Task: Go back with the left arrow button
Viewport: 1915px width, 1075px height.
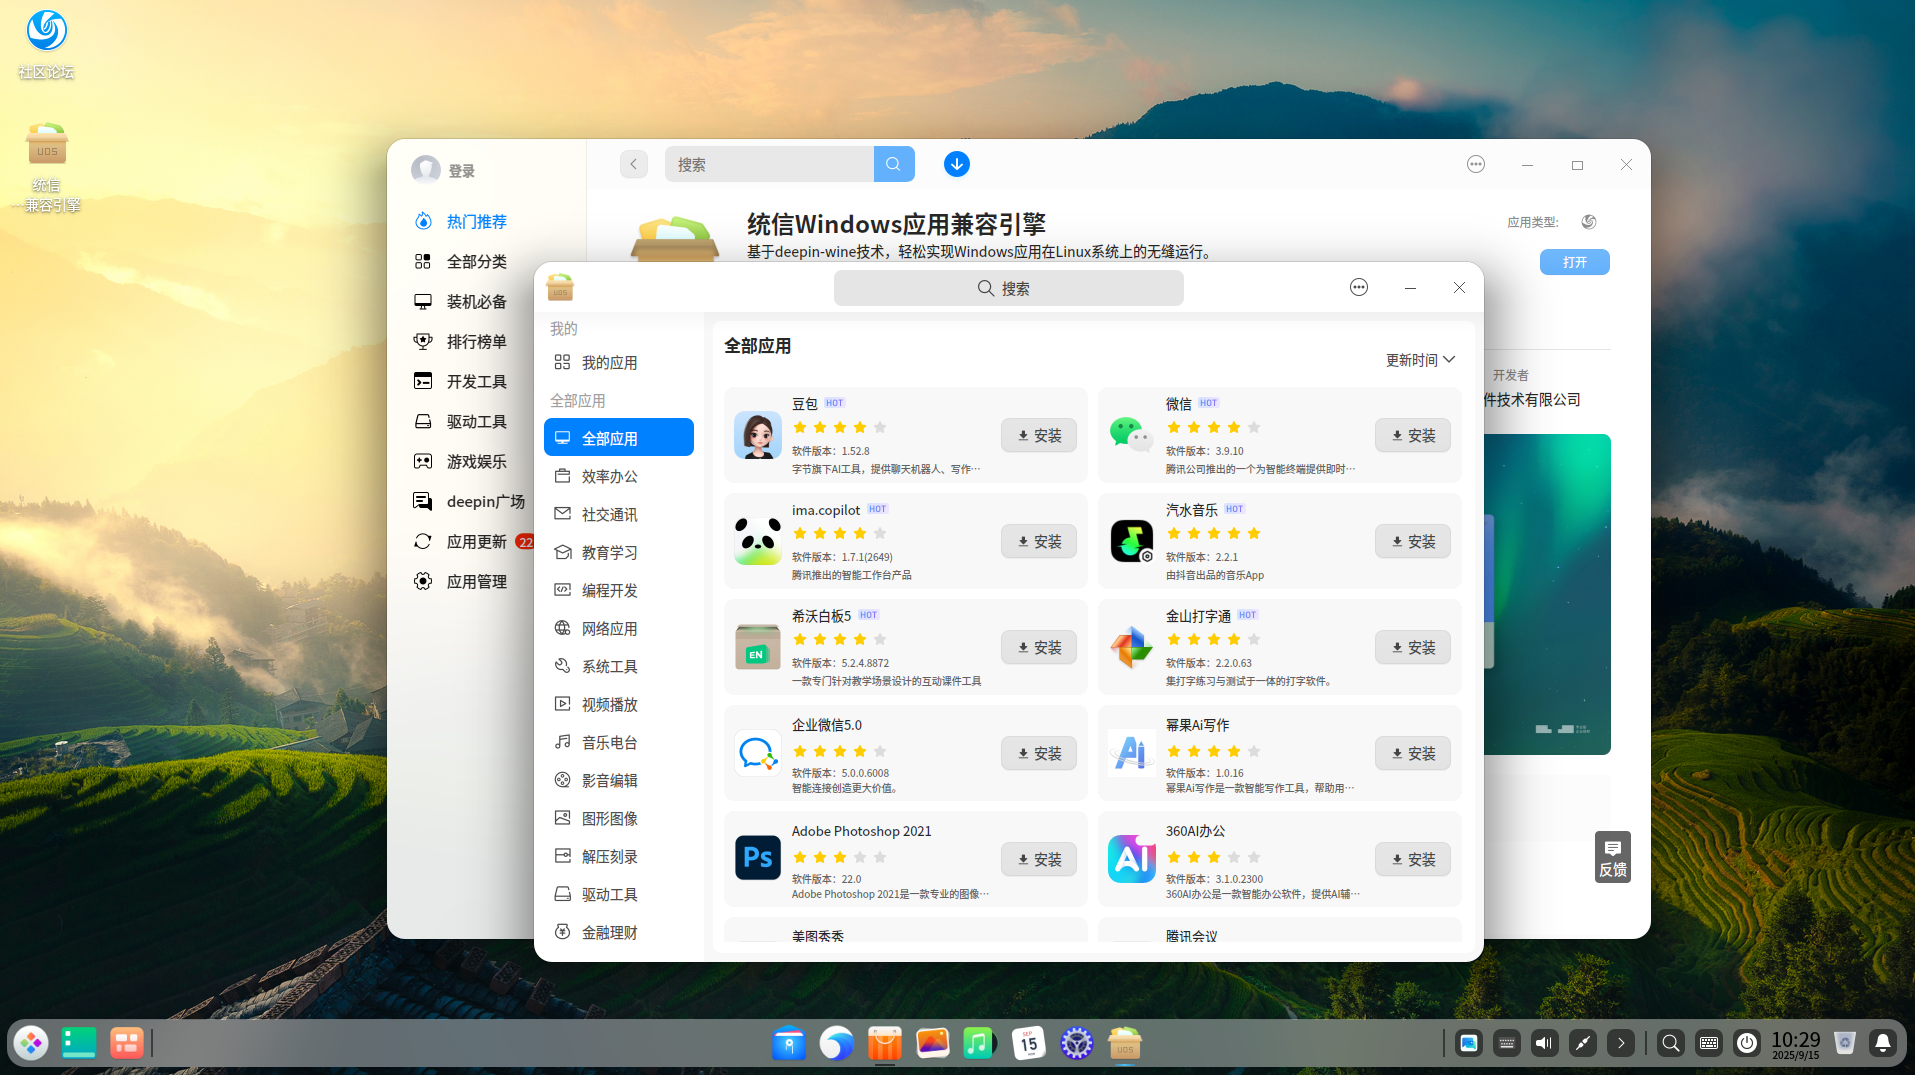Action: click(x=634, y=164)
